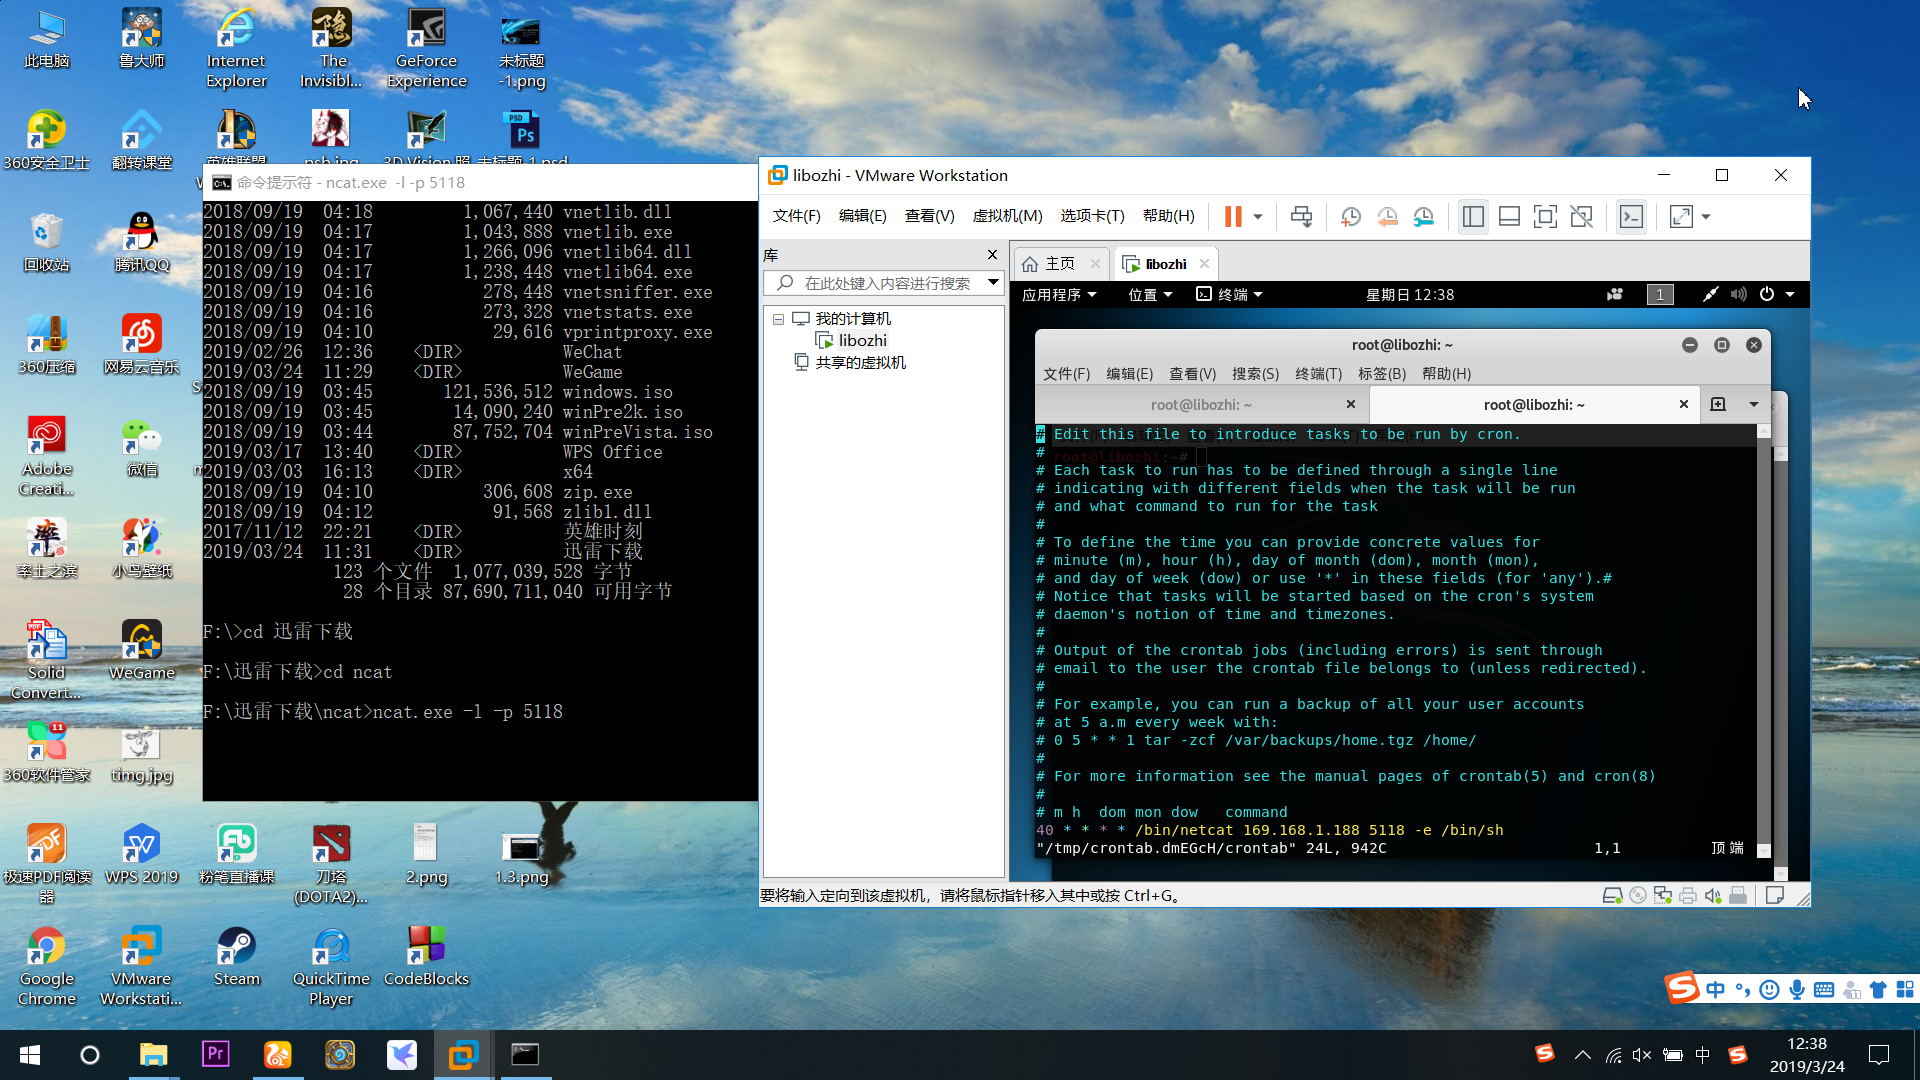The image size is (1920, 1080).
Task: Revert virtual machine to previous snapshot icon
Action: click(1387, 216)
